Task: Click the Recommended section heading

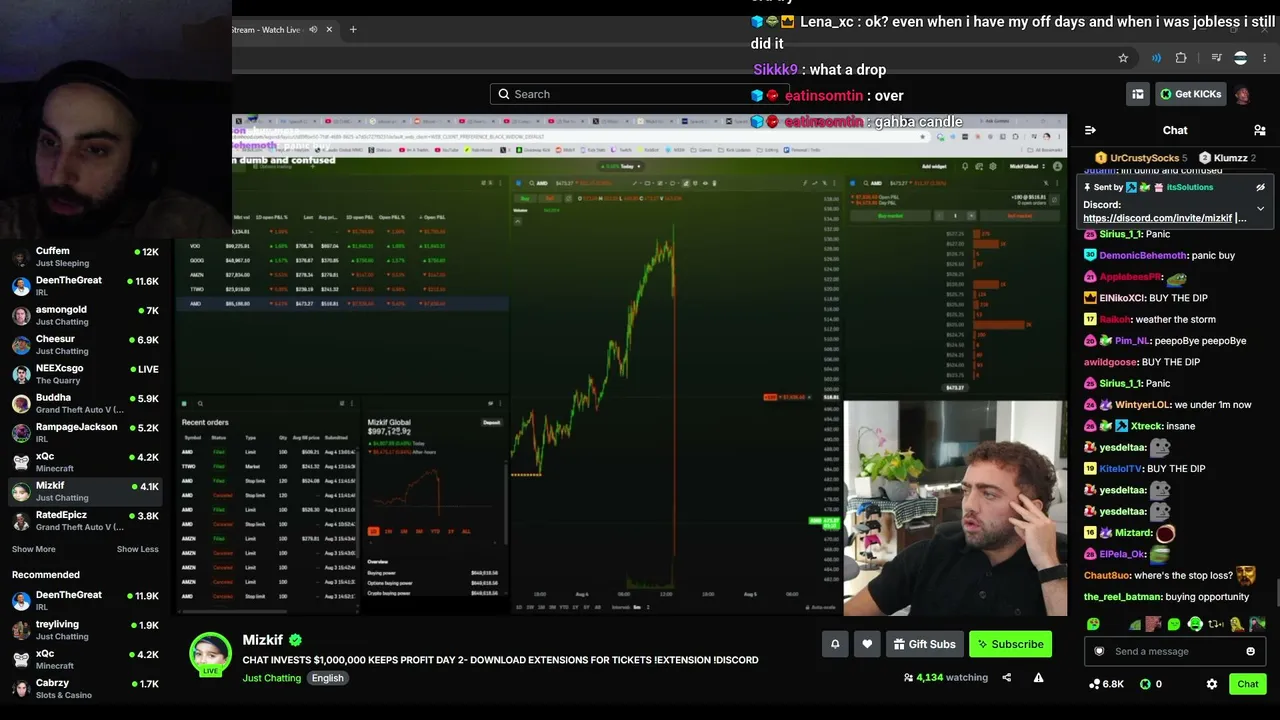Action: click(45, 575)
